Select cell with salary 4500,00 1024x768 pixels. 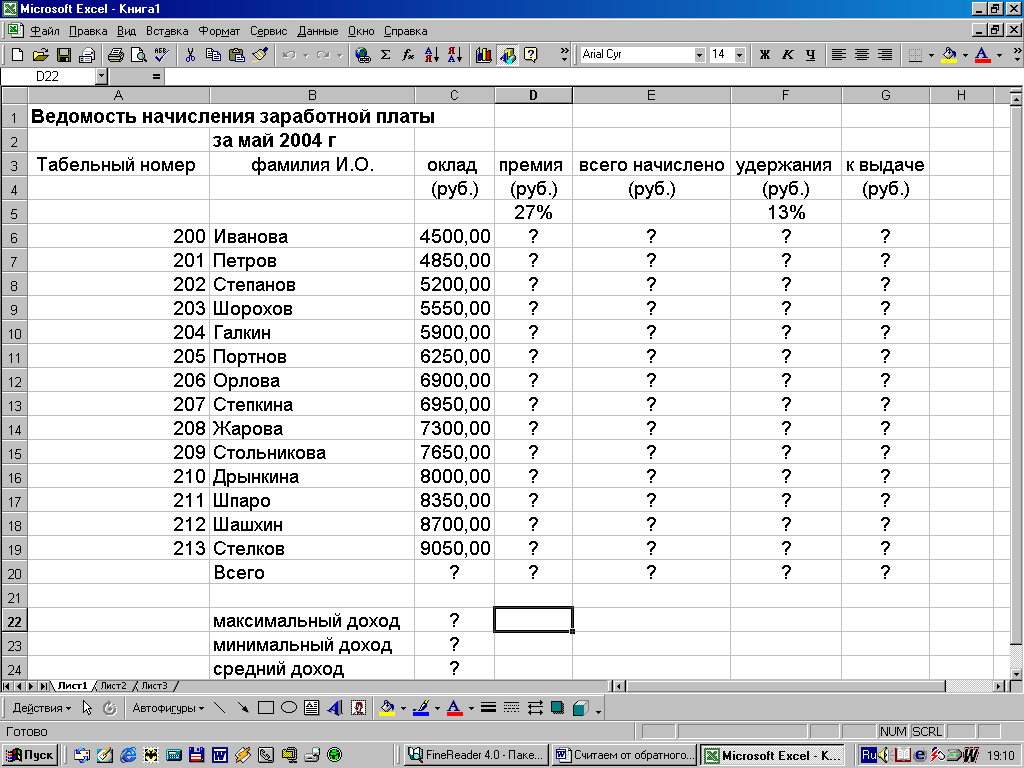(455, 237)
